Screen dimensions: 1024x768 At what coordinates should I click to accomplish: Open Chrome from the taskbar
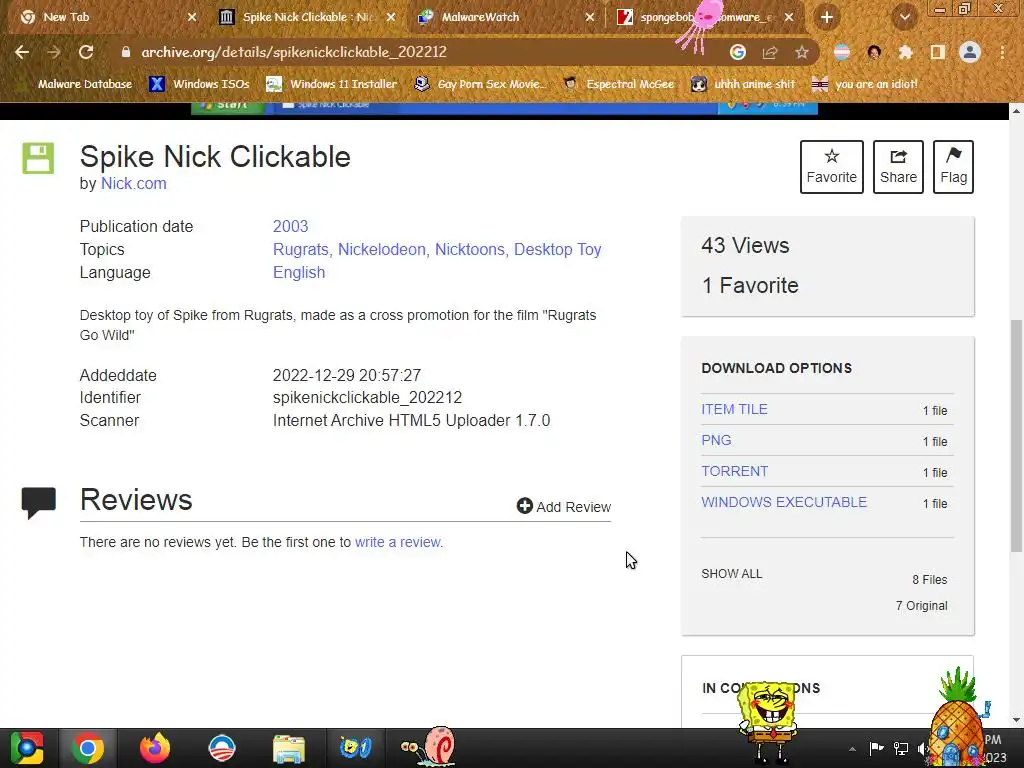pyautogui.click(x=88, y=748)
